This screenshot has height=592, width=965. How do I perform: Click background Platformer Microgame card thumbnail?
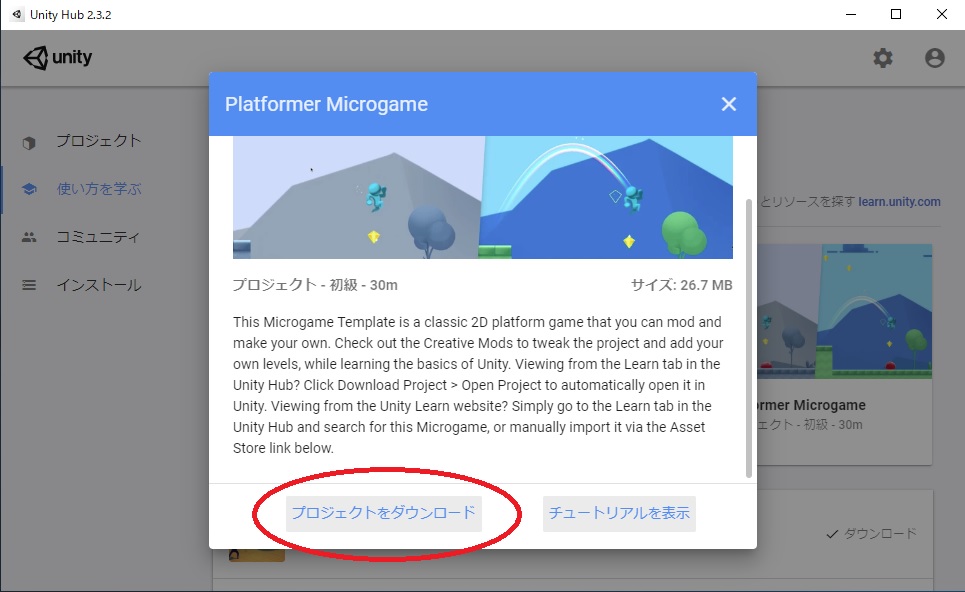[x=844, y=311]
